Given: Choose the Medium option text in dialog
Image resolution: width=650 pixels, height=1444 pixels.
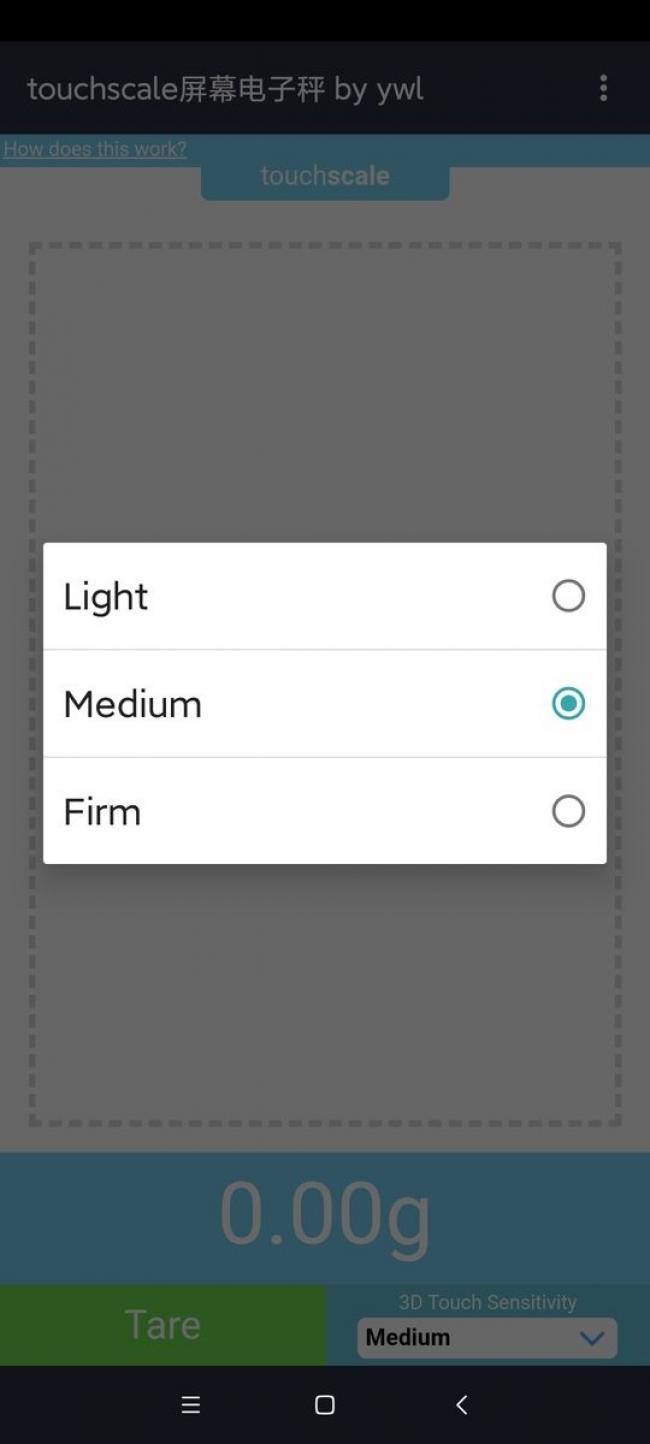Looking at the screenshot, I should [x=133, y=705].
